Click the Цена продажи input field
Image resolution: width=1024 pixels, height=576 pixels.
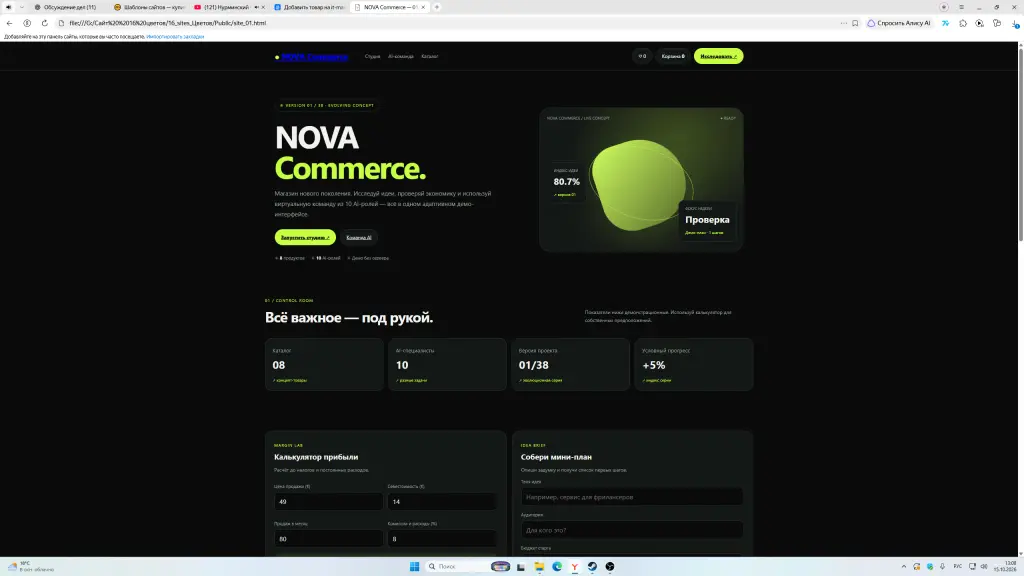pos(328,502)
